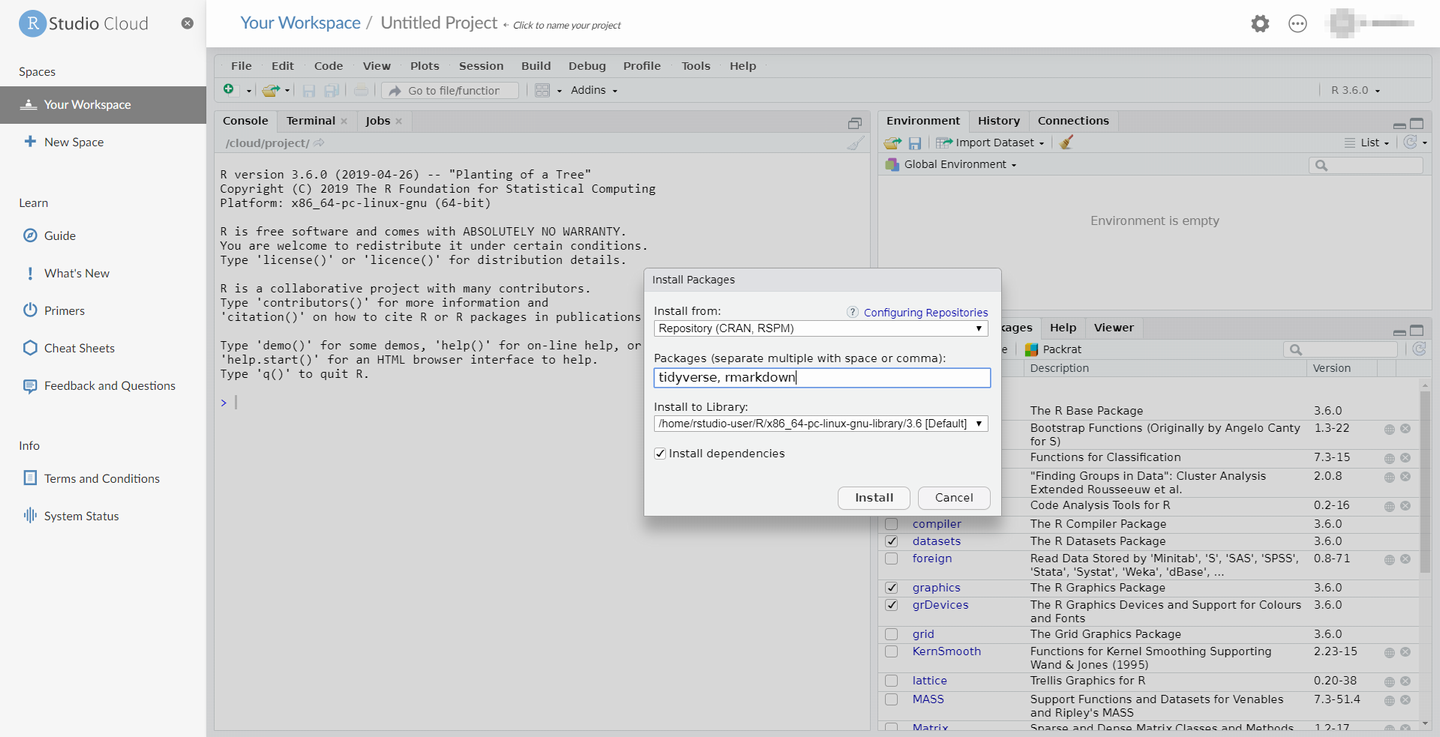Click the view current directory arrow icon
1440x737 pixels.
click(x=320, y=143)
